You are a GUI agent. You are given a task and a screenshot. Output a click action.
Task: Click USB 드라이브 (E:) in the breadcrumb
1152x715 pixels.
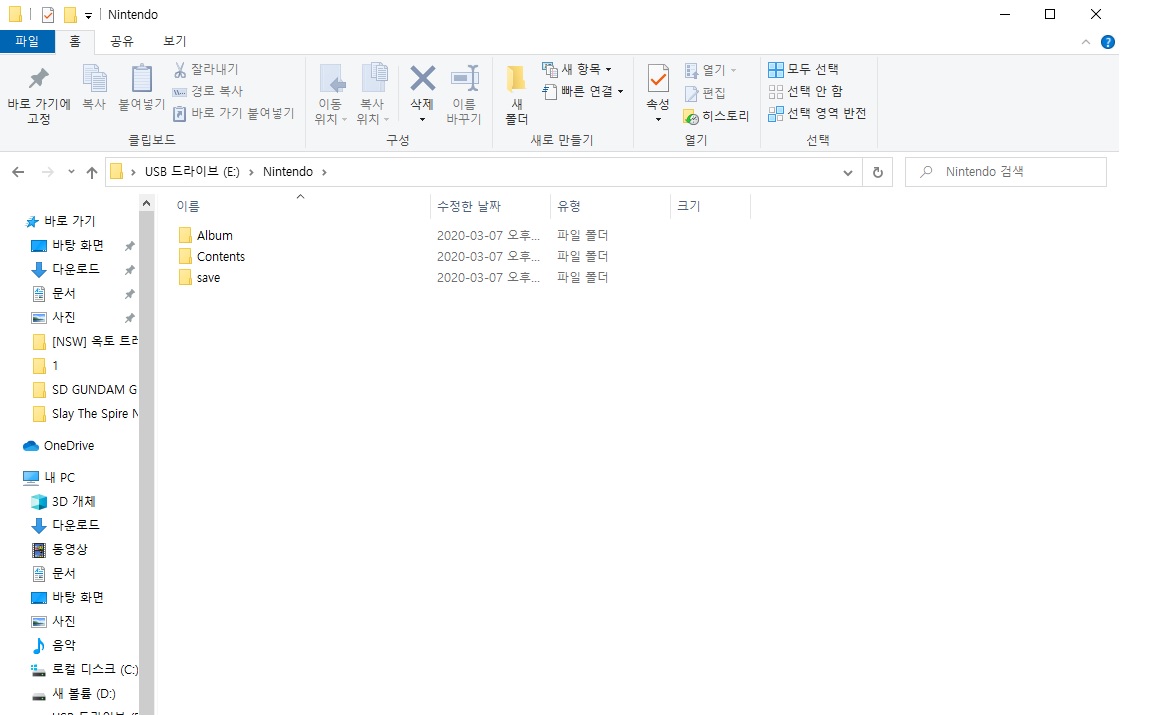(192, 172)
